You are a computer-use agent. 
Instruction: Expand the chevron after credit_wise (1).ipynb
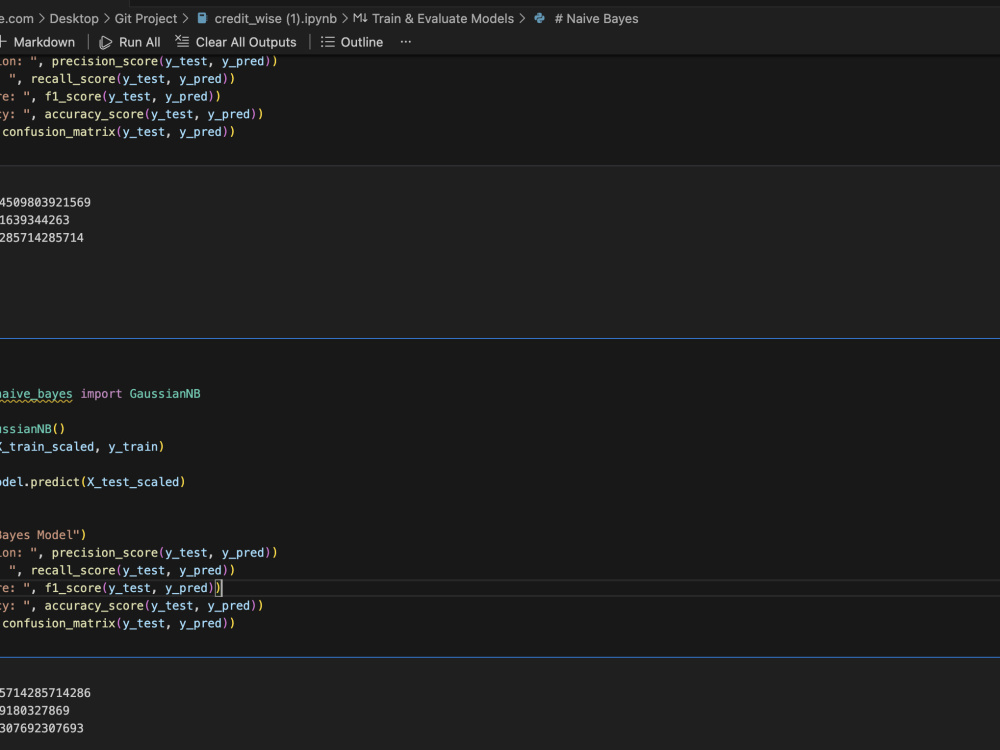point(344,18)
